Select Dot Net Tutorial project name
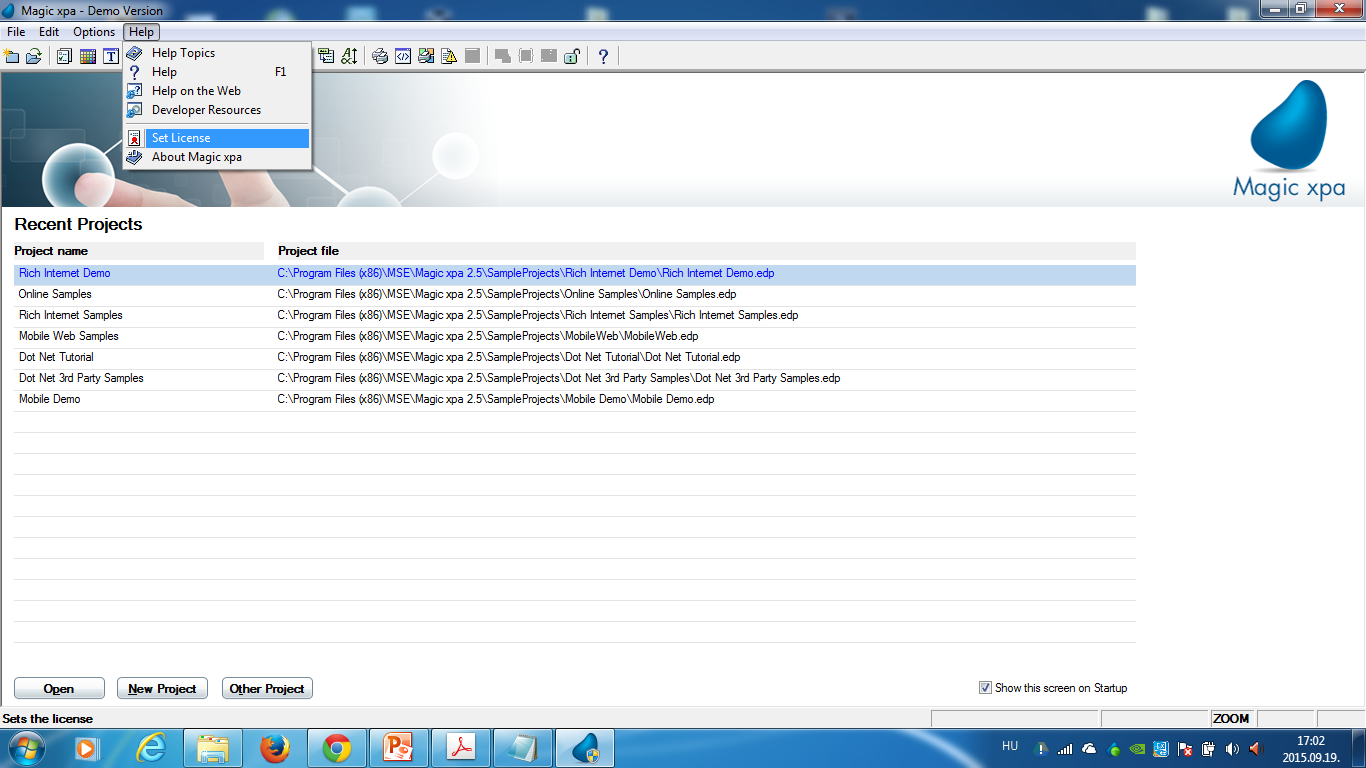 pyautogui.click(x=56, y=357)
